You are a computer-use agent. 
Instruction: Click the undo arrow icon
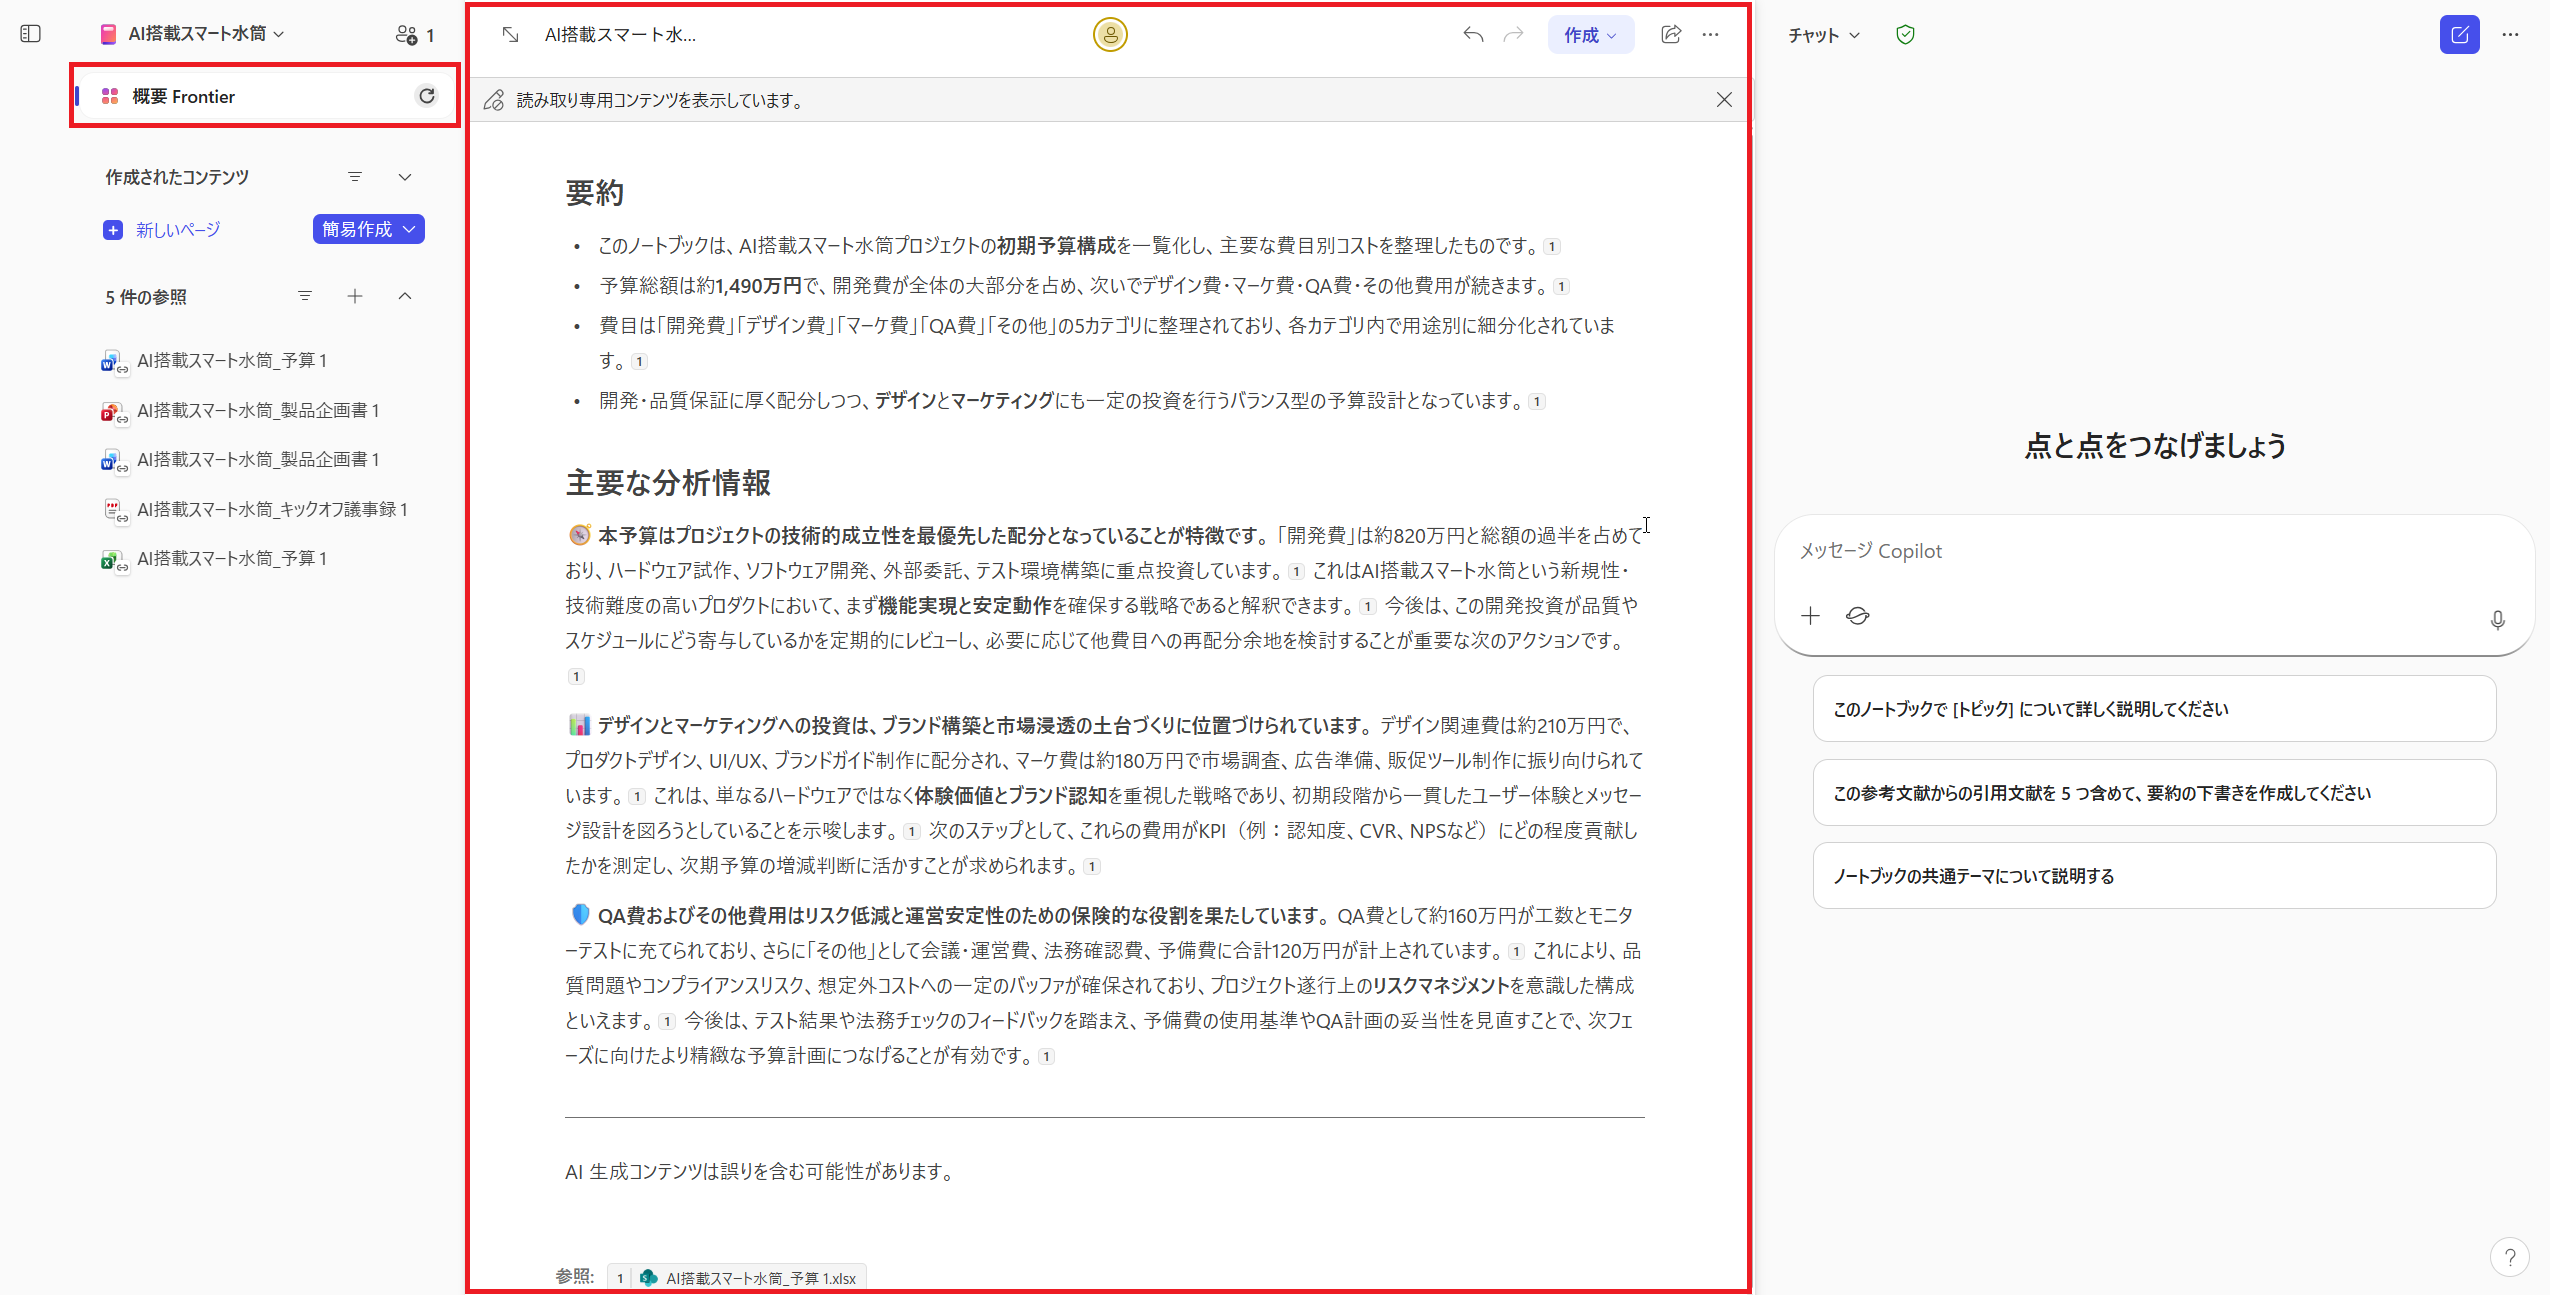click(1472, 35)
